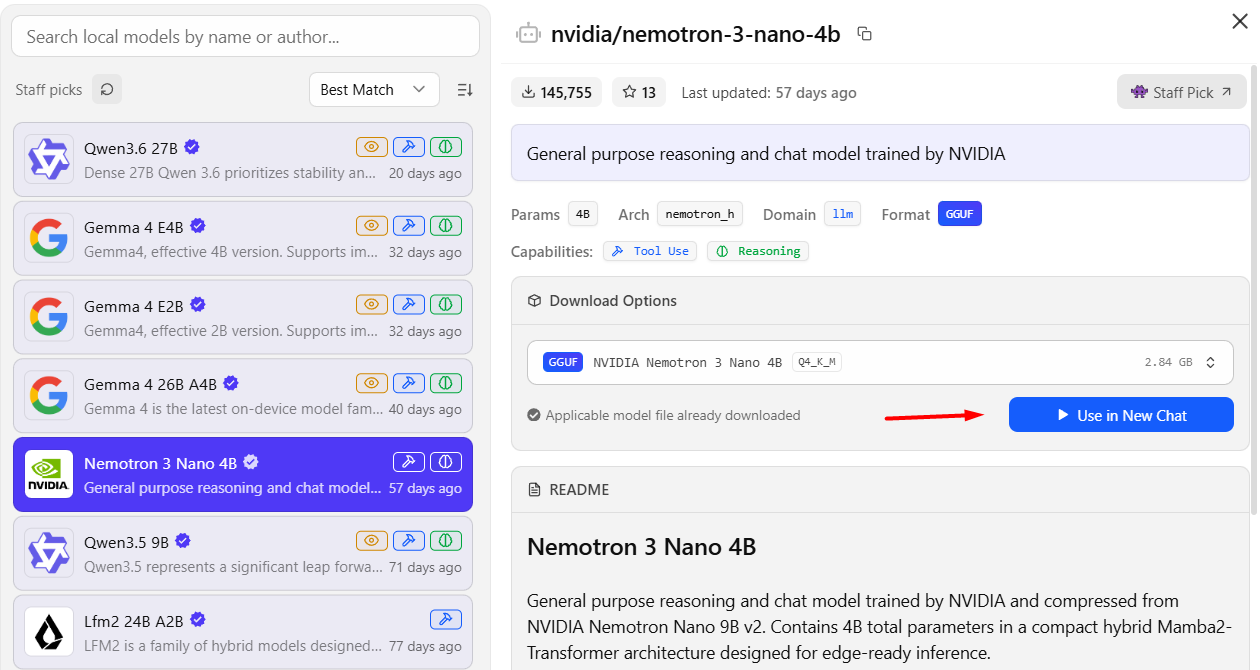The image size is (1260, 670).
Task: Open the Staff Pick link button
Action: (x=1182, y=92)
